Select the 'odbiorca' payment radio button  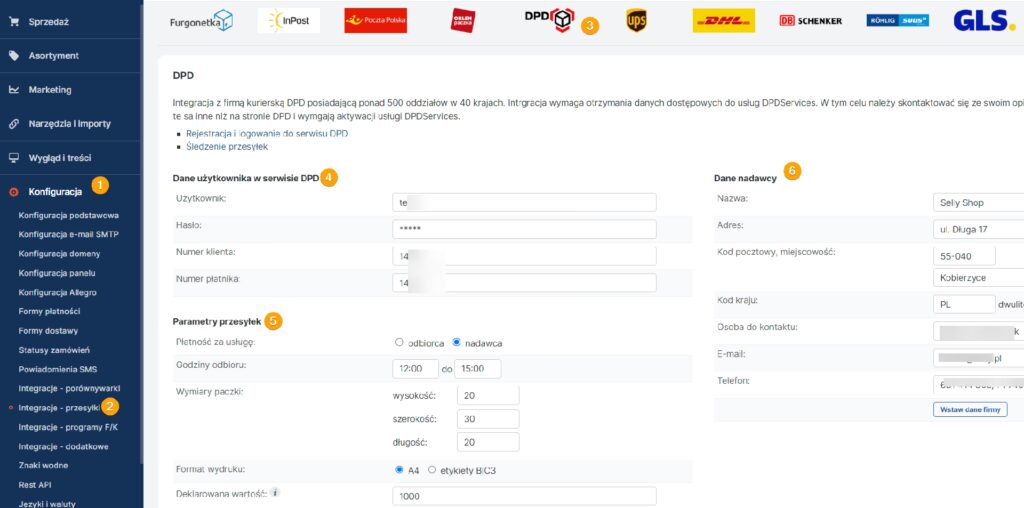point(400,342)
